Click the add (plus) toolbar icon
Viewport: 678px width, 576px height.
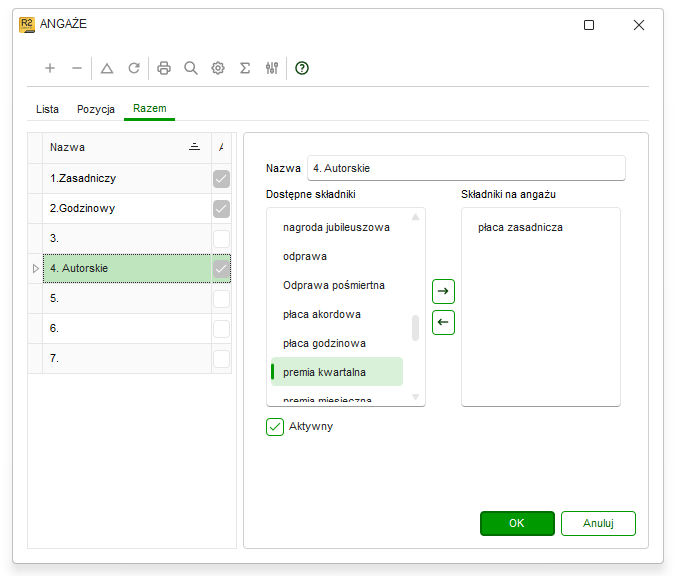(50, 68)
